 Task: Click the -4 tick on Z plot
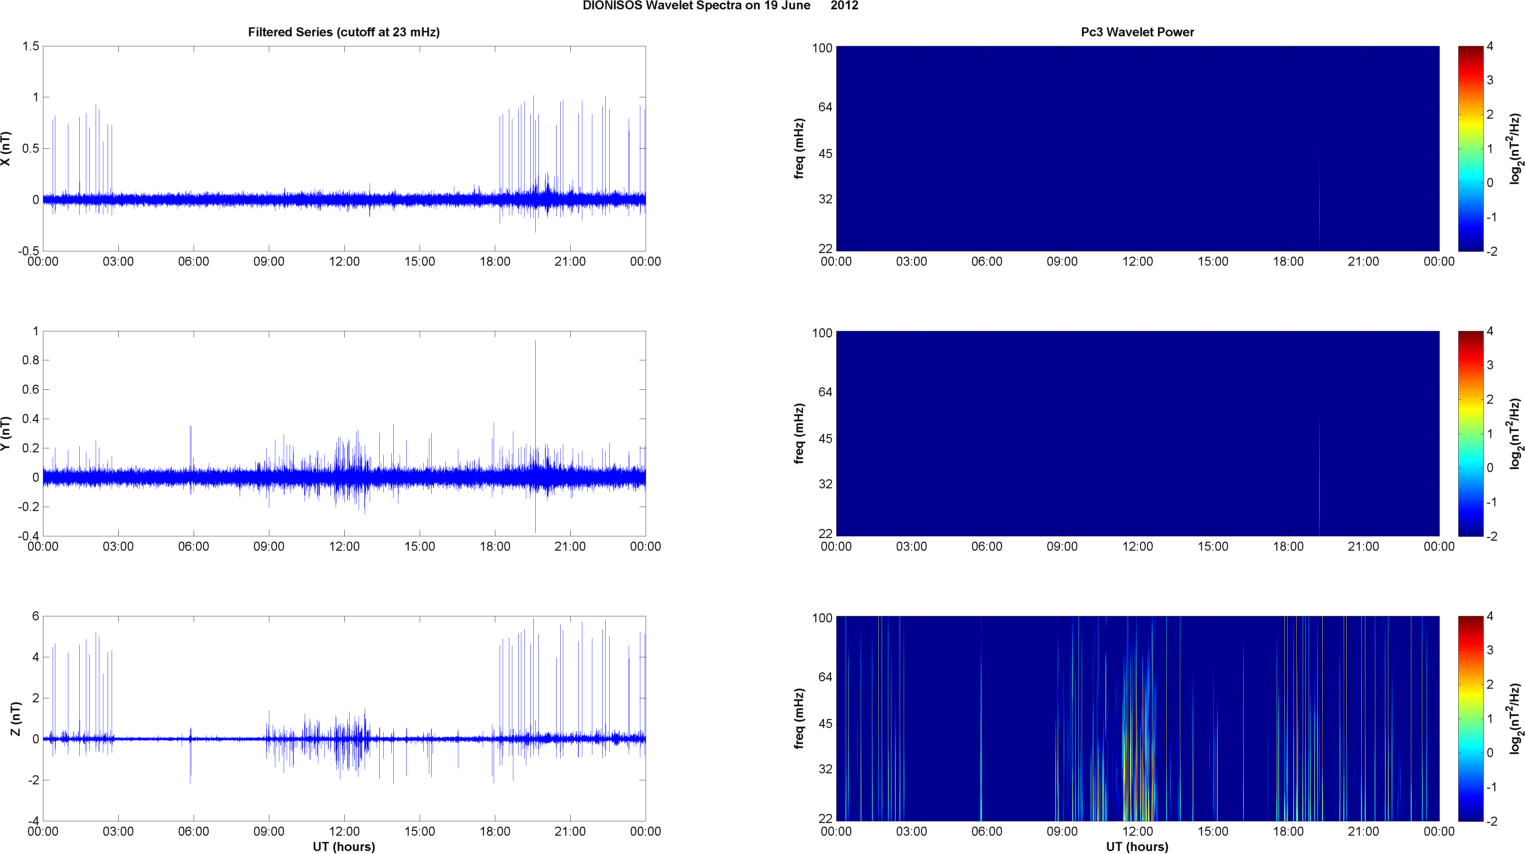coord(32,821)
